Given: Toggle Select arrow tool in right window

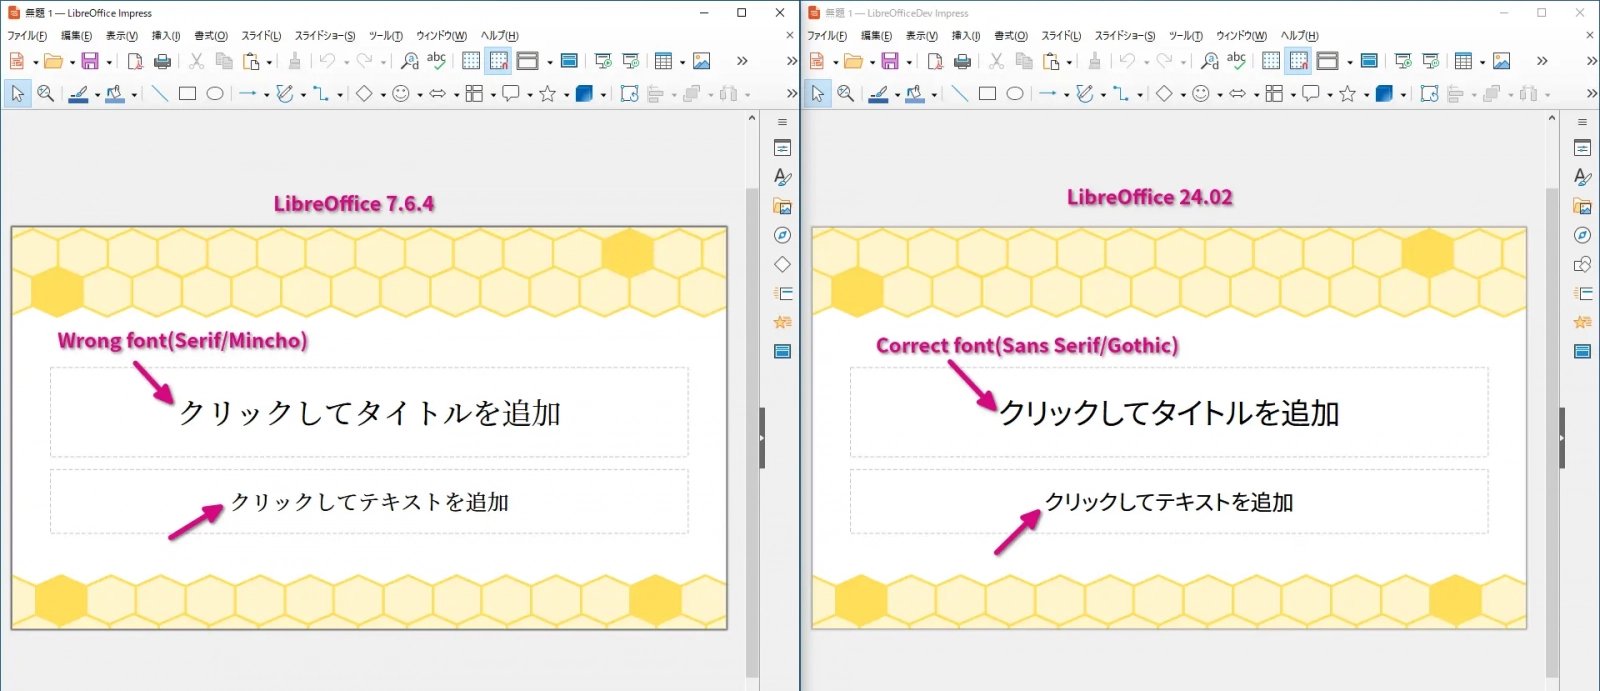Looking at the screenshot, I should click(x=817, y=93).
